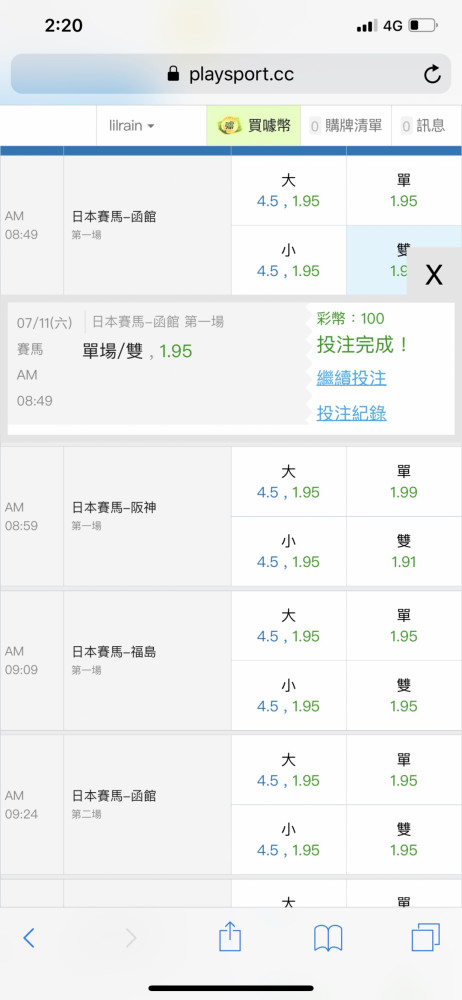Open the Safari share sheet icon

(x=230, y=936)
